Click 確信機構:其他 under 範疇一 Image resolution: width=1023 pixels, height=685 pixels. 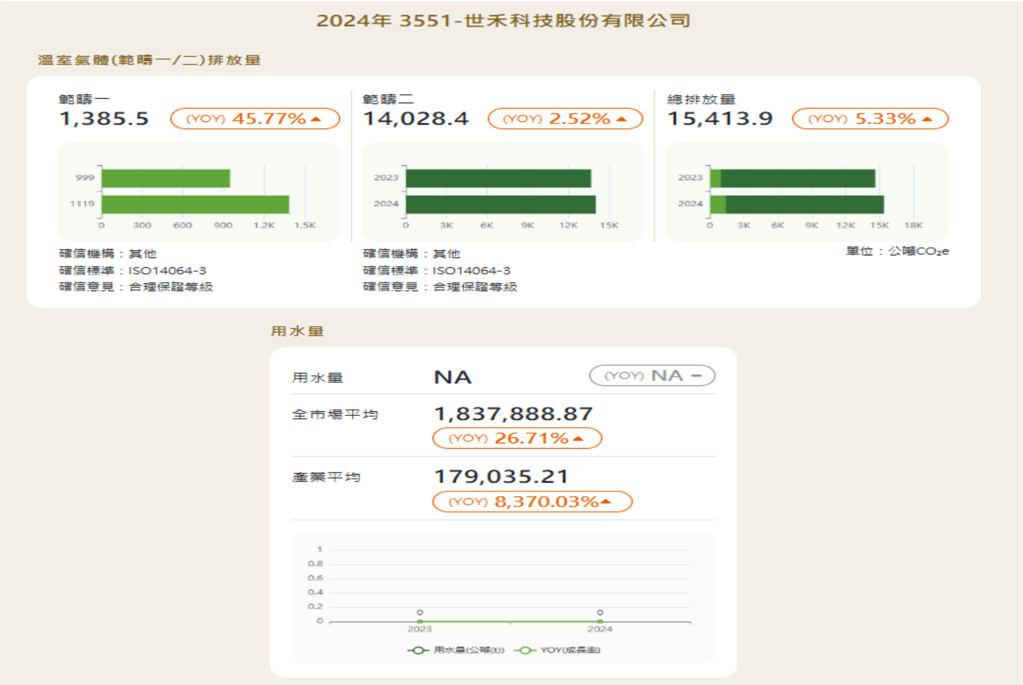(x=108, y=254)
